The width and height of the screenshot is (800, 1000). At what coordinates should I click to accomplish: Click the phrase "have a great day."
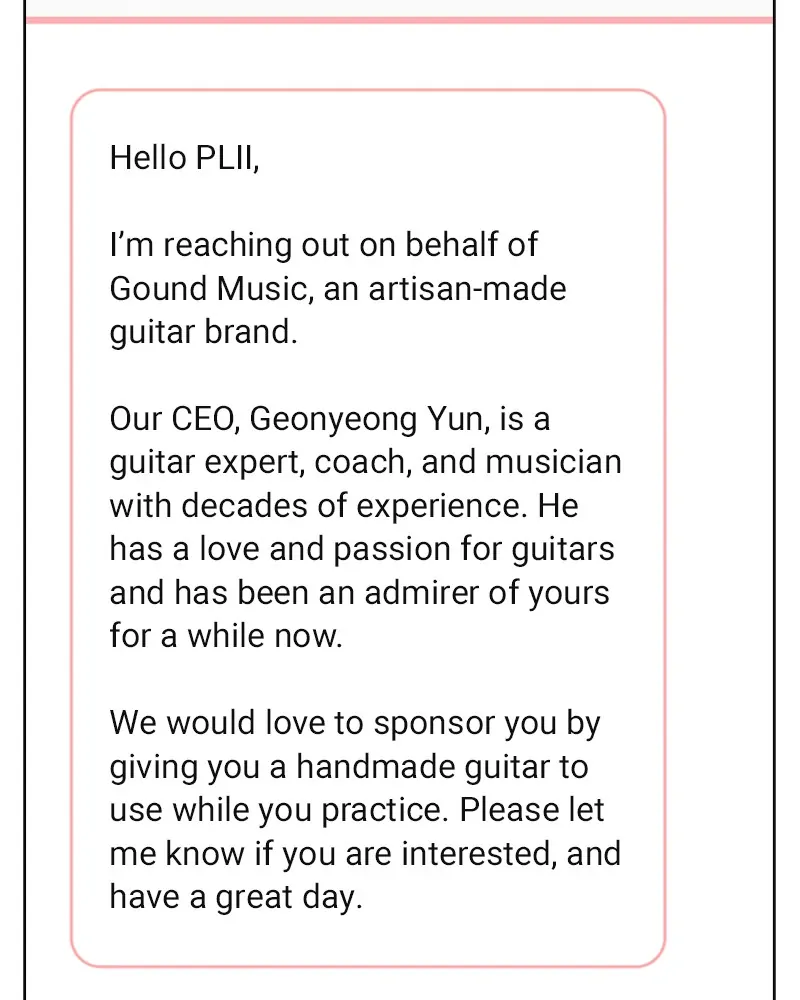tap(235, 897)
